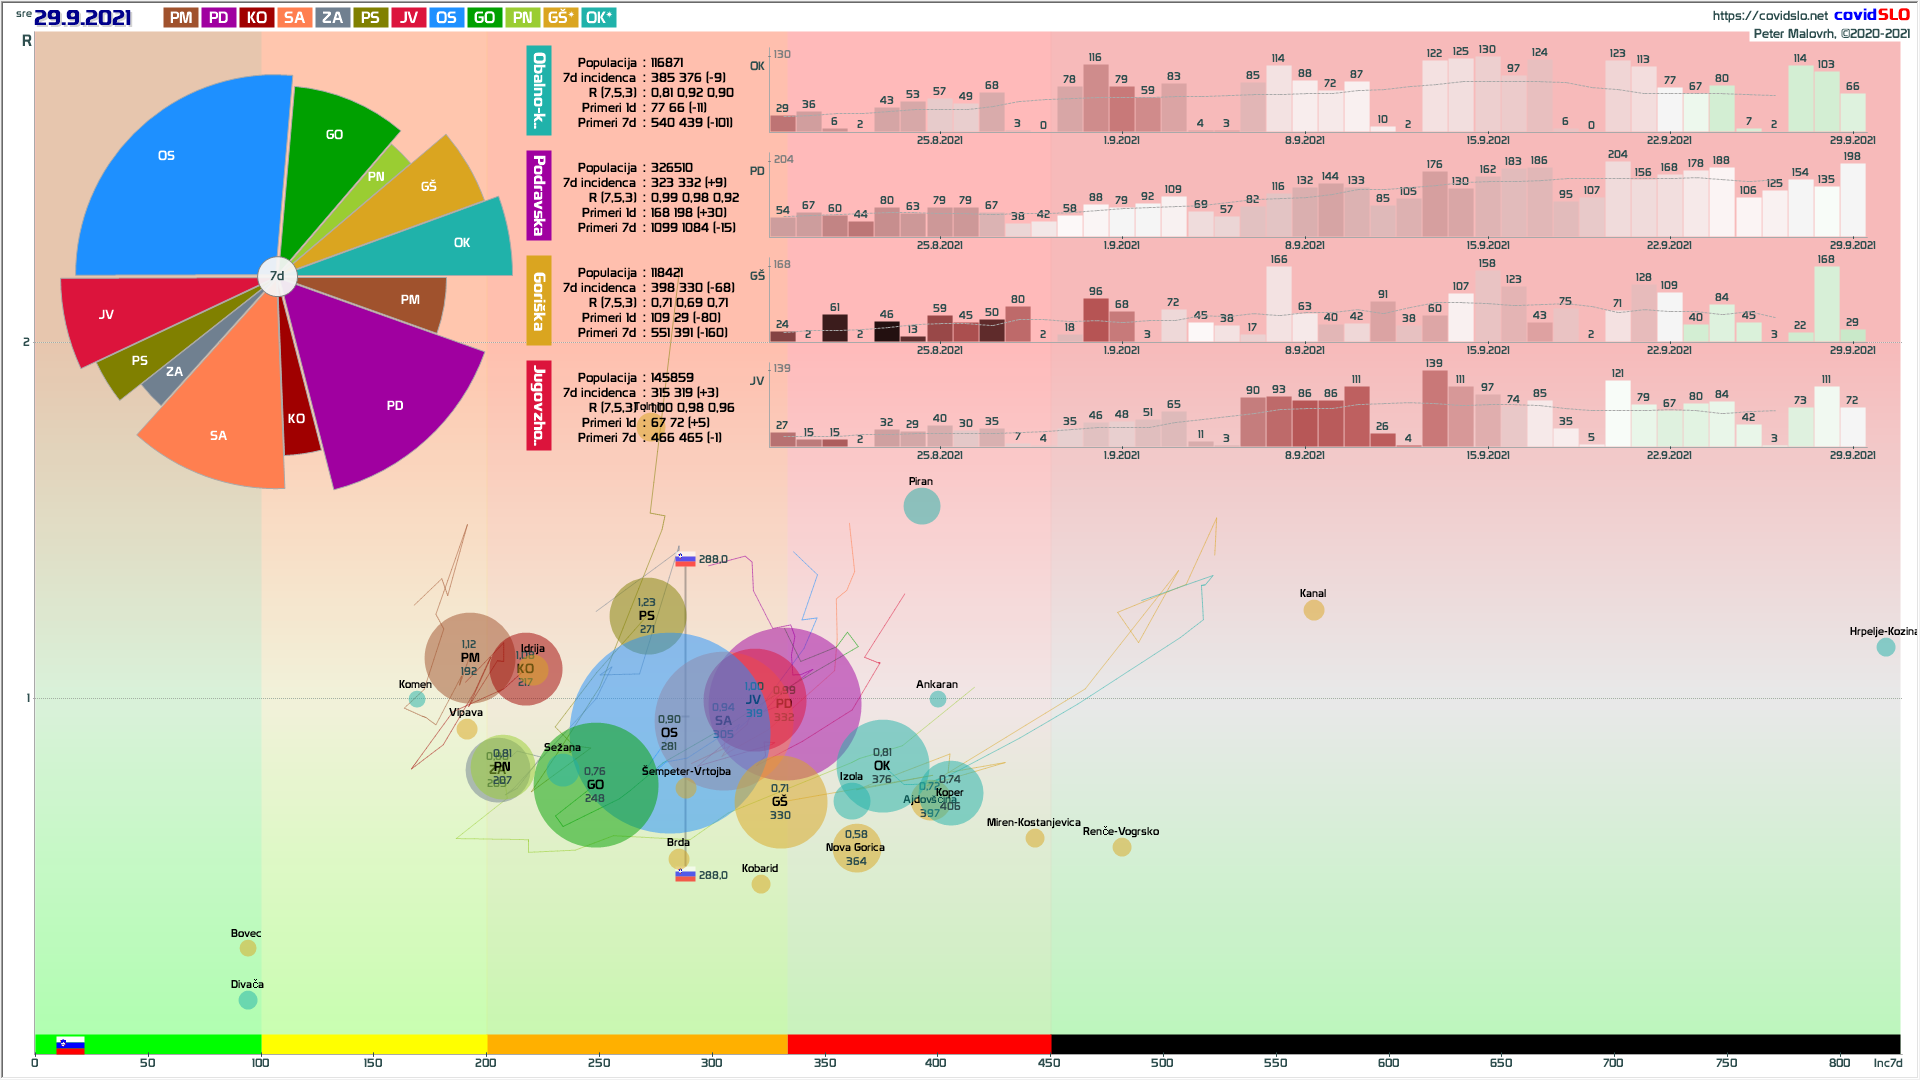Open the Obalno-k. region tab

[x=539, y=90]
